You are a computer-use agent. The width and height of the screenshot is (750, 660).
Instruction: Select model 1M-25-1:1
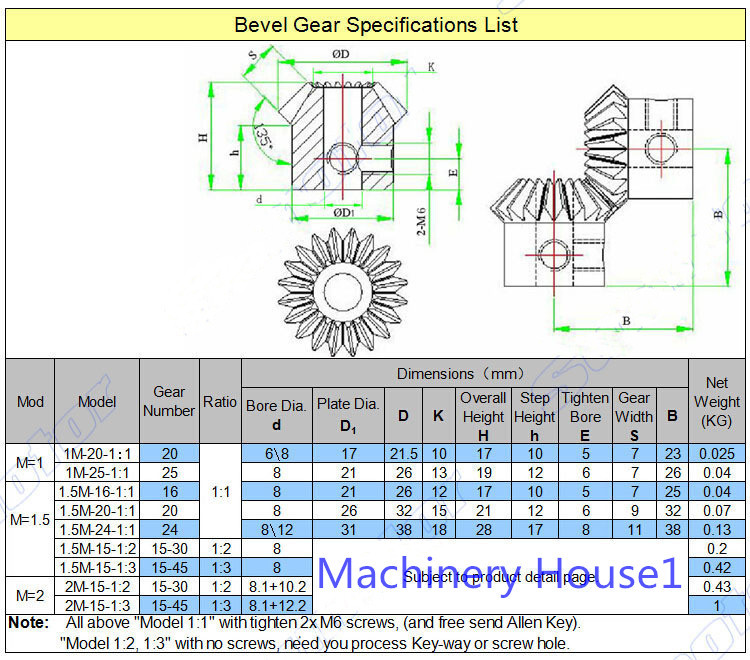tap(97, 473)
